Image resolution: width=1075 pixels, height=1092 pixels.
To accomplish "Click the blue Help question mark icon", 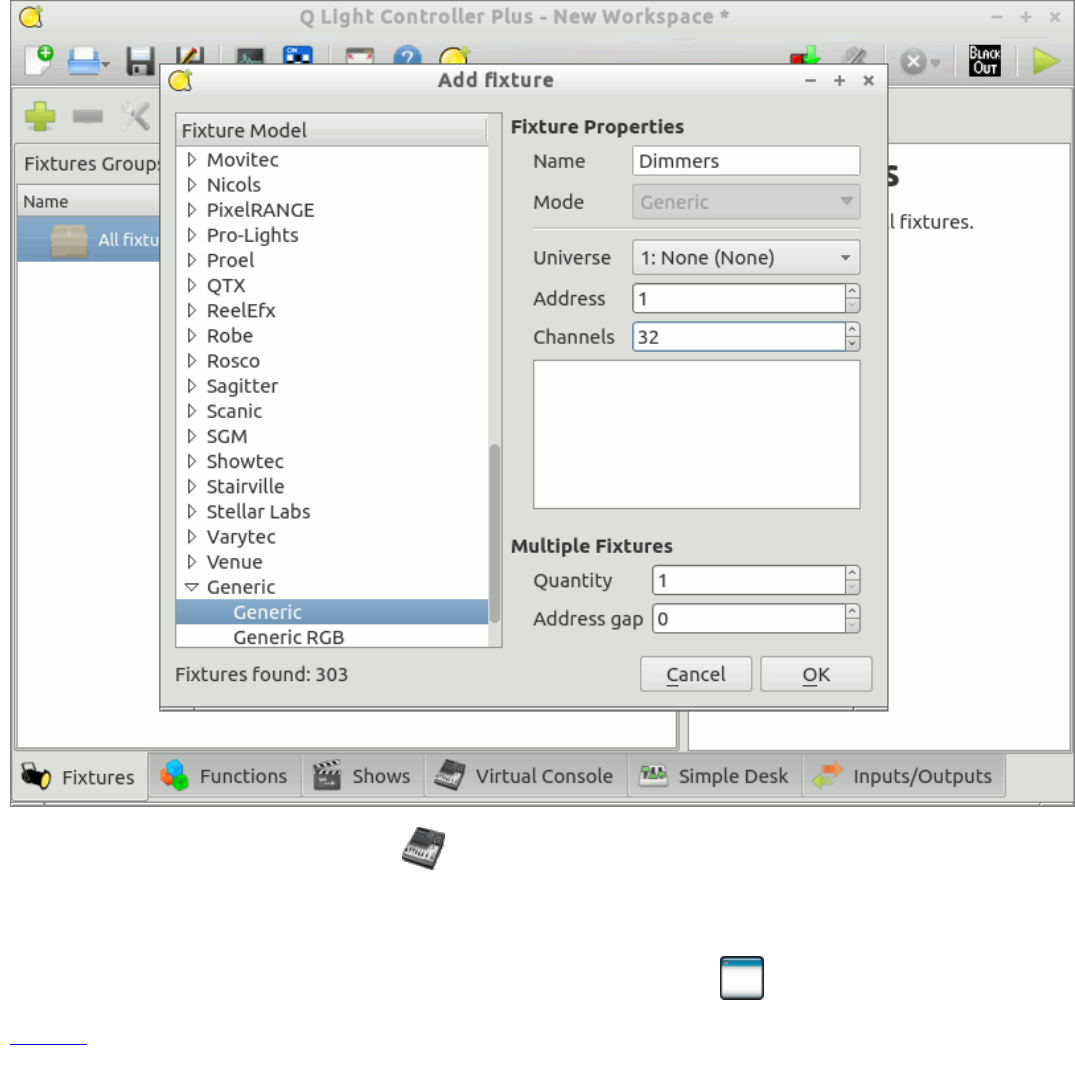I will click(x=407, y=56).
